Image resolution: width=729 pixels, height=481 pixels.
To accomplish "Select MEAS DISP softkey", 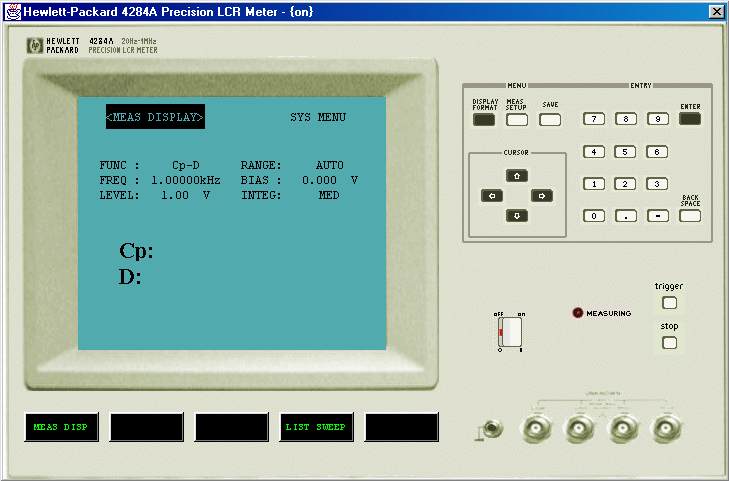I will pyautogui.click(x=61, y=427).
